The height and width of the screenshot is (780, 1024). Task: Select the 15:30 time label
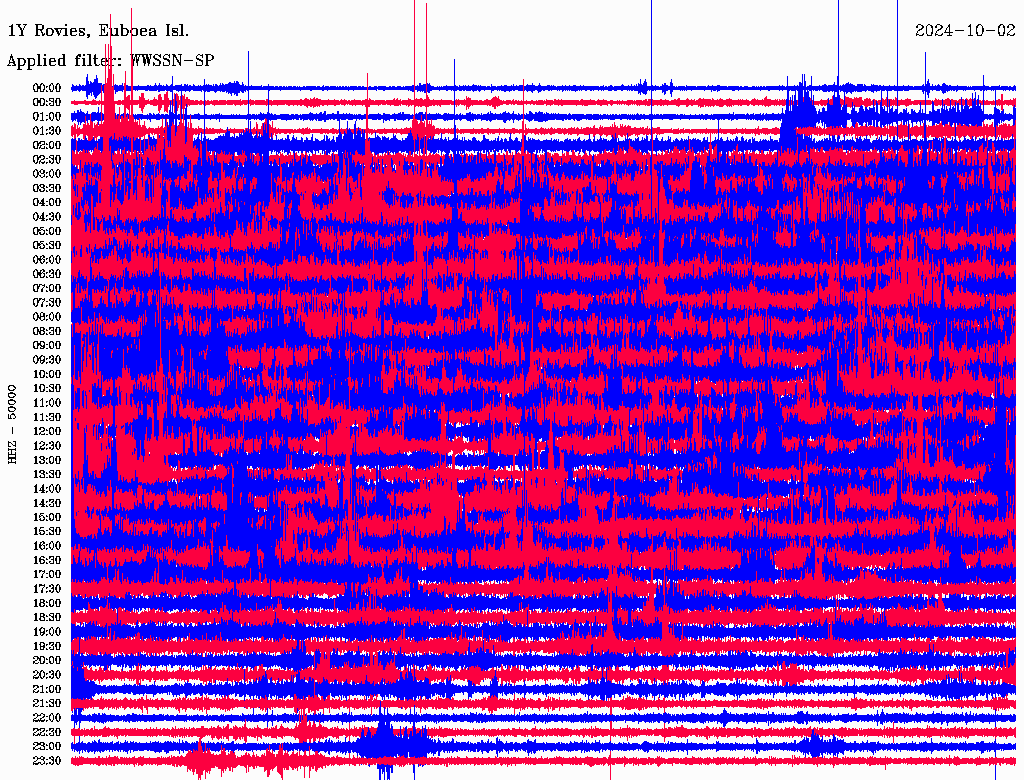47,532
